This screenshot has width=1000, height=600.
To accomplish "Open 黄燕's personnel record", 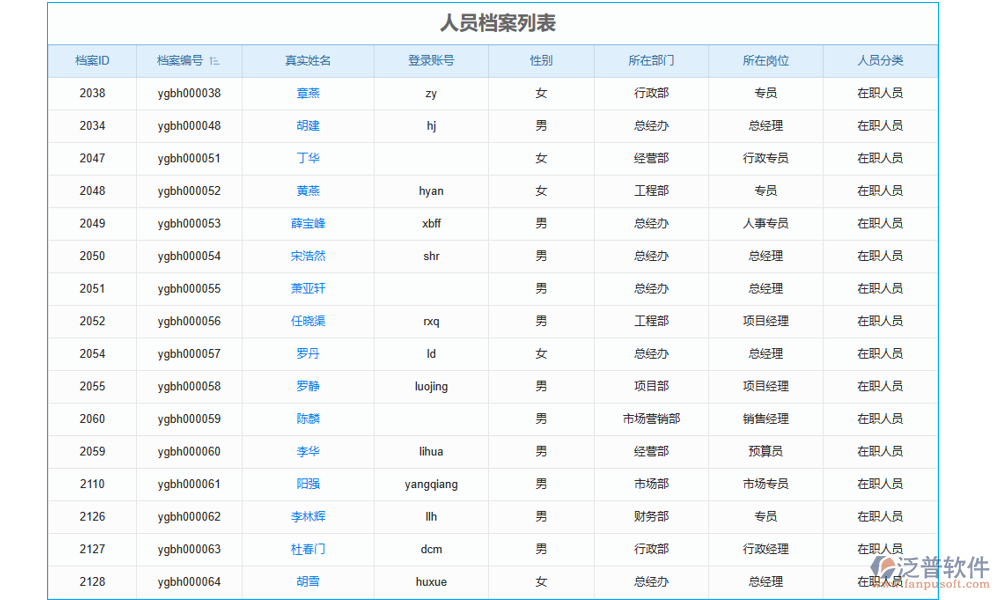I will click(307, 191).
